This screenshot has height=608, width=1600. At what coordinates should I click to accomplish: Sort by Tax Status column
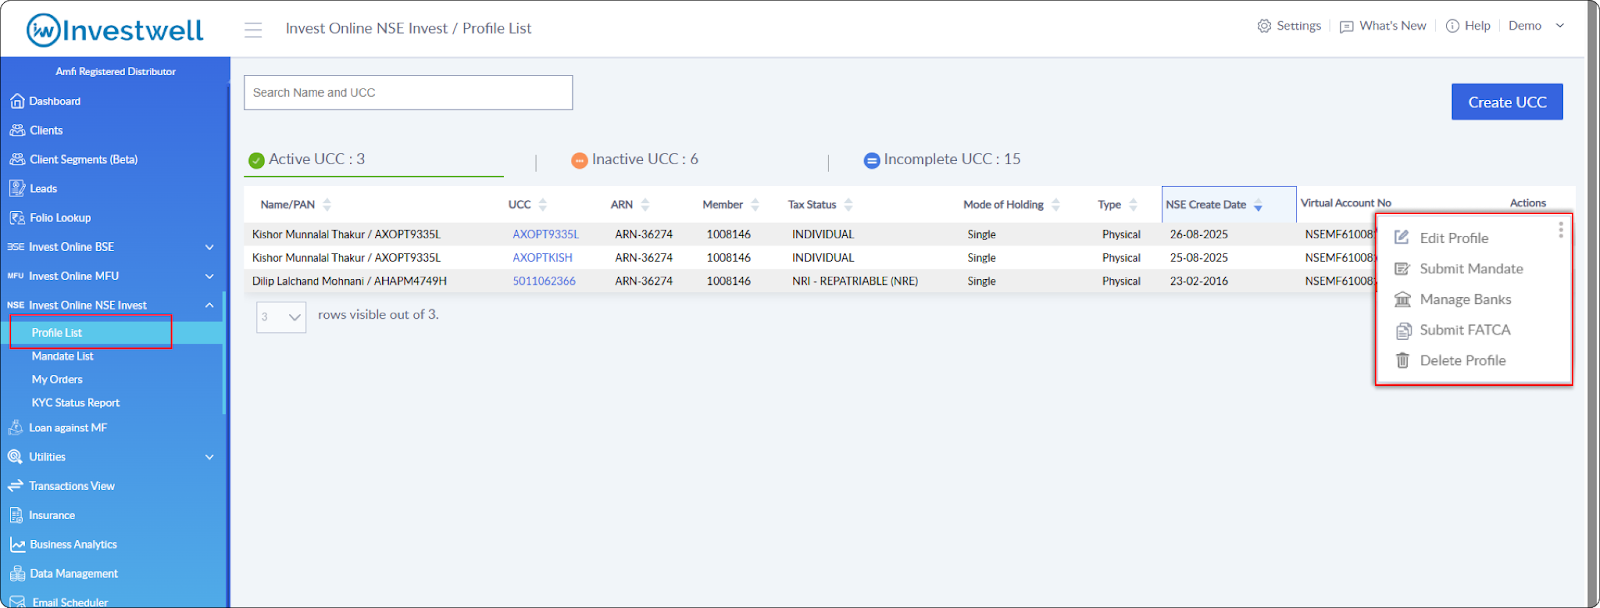point(848,205)
